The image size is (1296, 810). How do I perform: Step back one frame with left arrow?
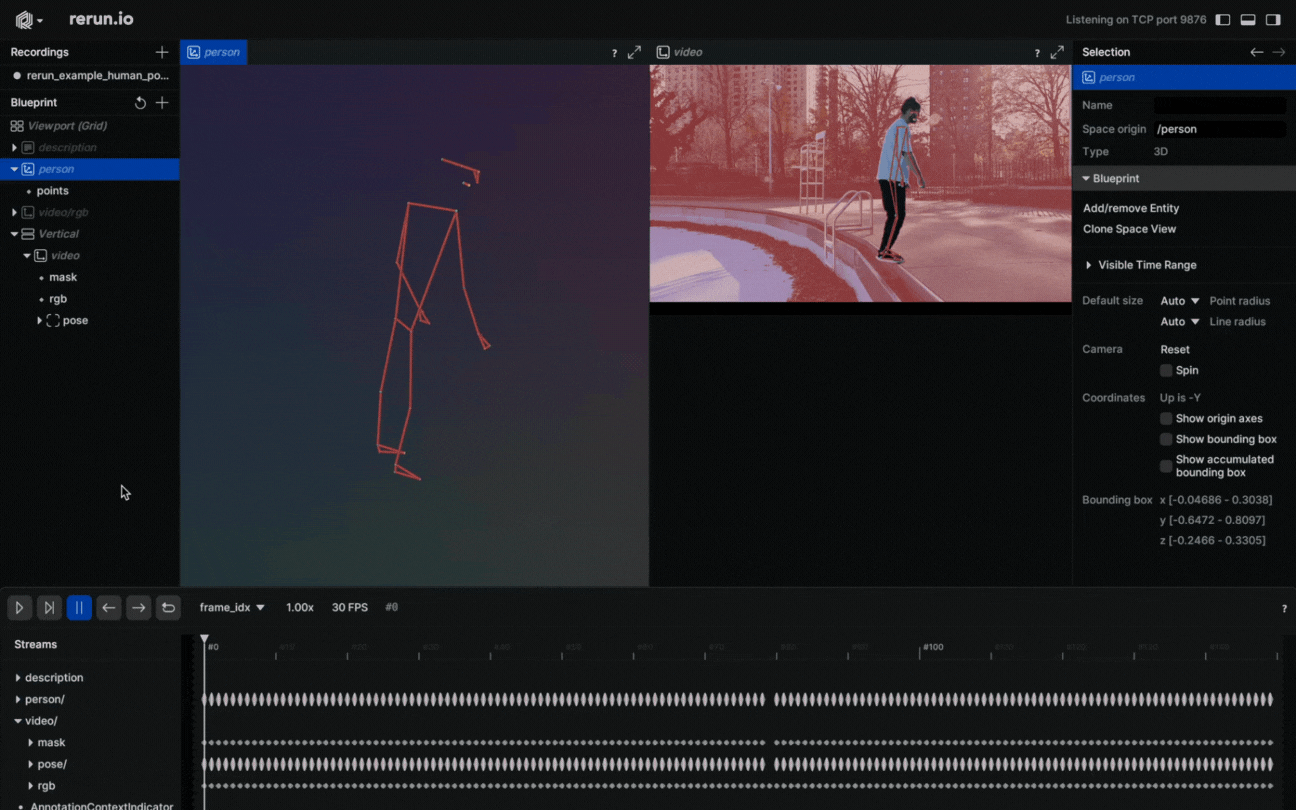109,608
